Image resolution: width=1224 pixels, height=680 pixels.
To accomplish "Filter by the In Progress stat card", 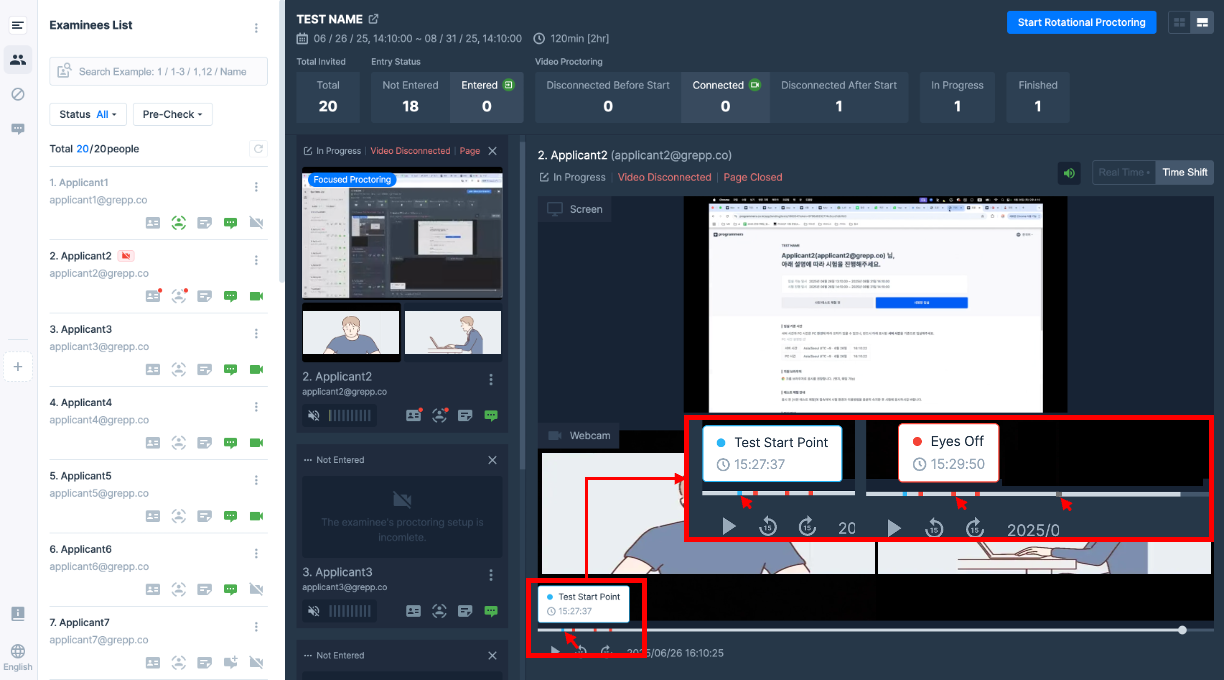I will (957, 97).
